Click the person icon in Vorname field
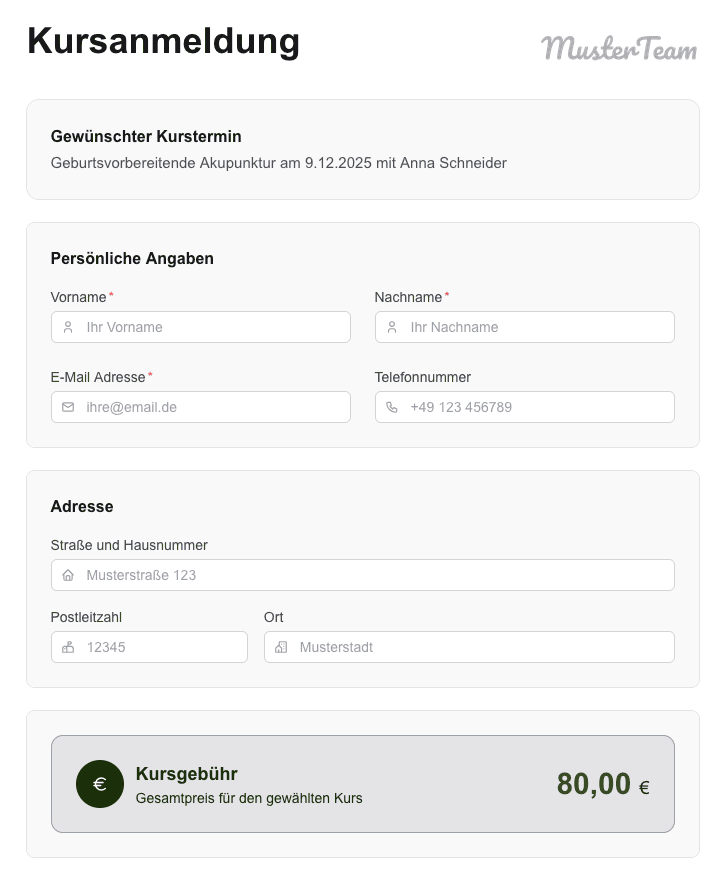723x871 pixels. pyautogui.click(x=68, y=327)
